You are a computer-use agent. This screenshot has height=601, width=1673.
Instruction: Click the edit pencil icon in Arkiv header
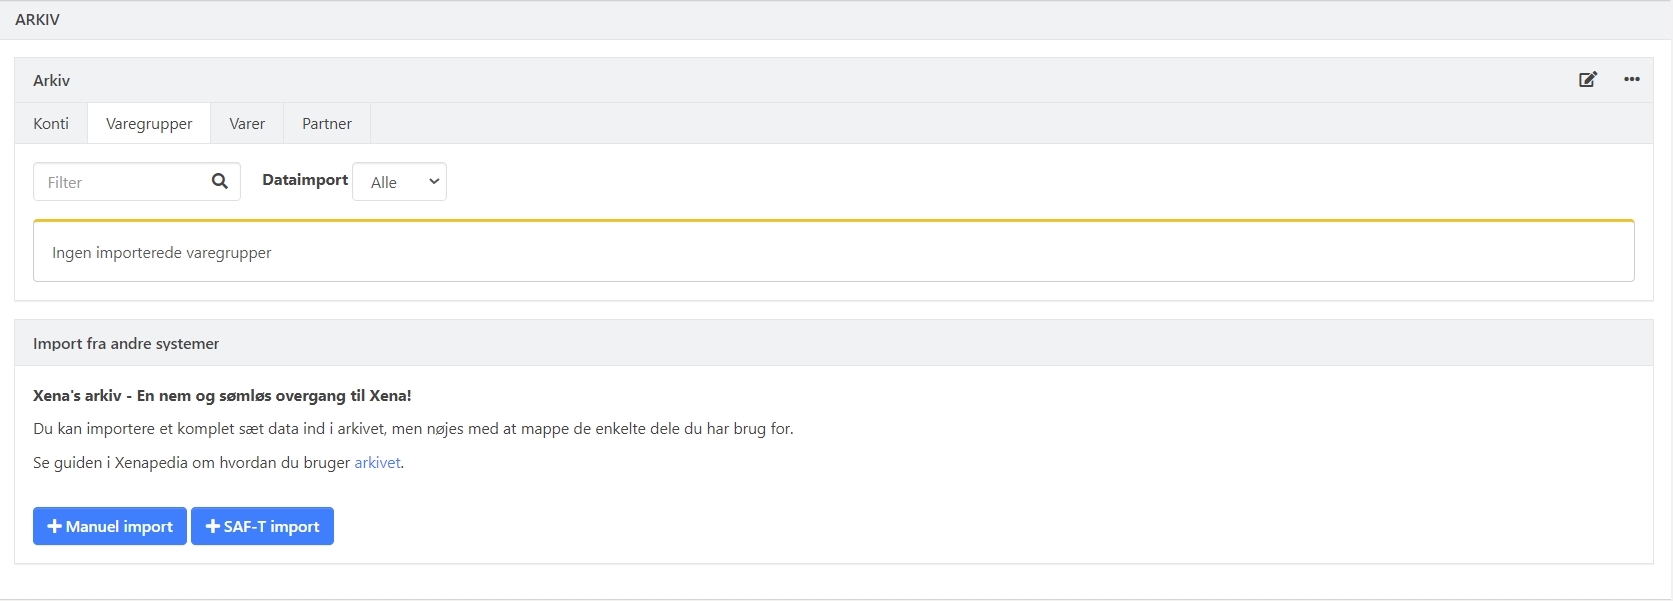pos(1588,80)
